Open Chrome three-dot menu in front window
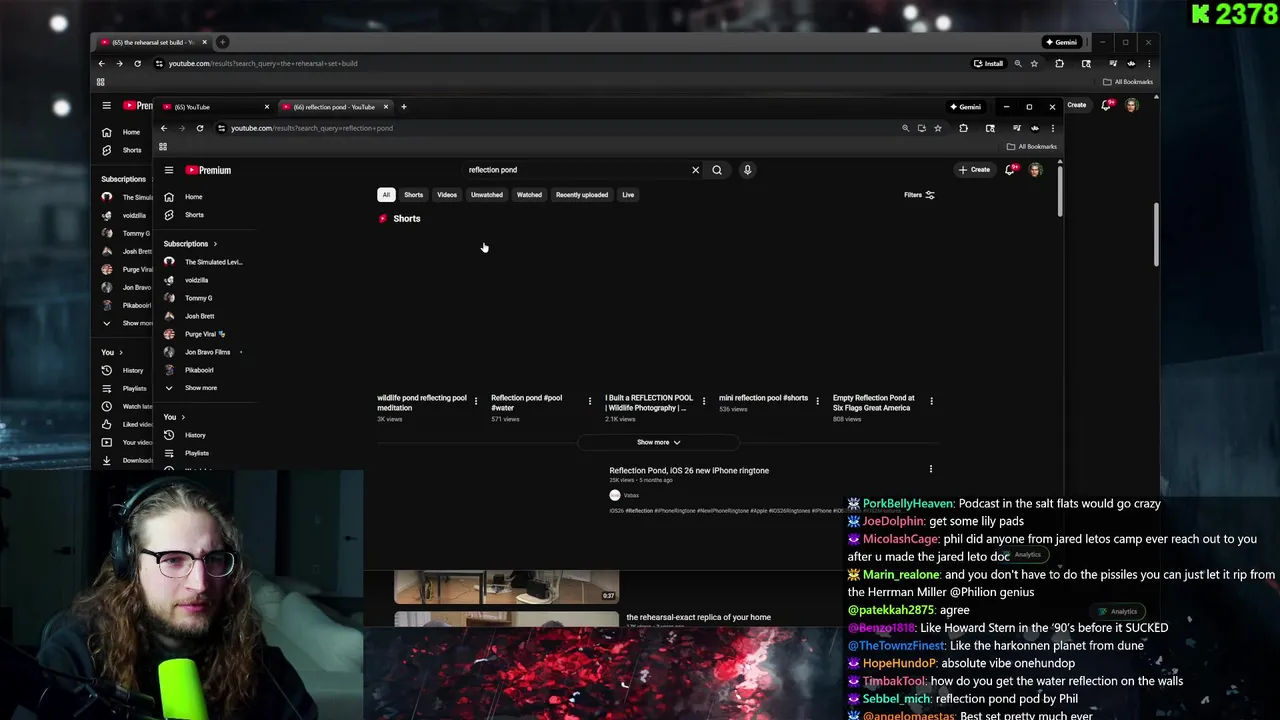The width and height of the screenshot is (1280, 720). pyautogui.click(x=1052, y=128)
